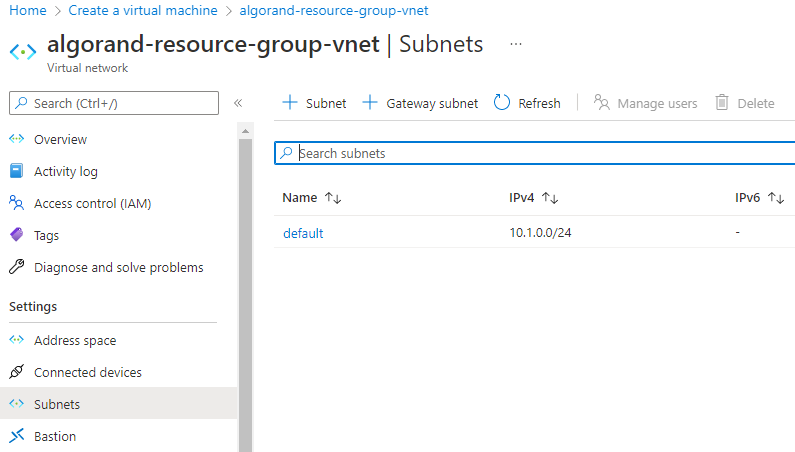Screen dimensions: 795x452
Task: Click the Manage users button
Action: pos(645,103)
